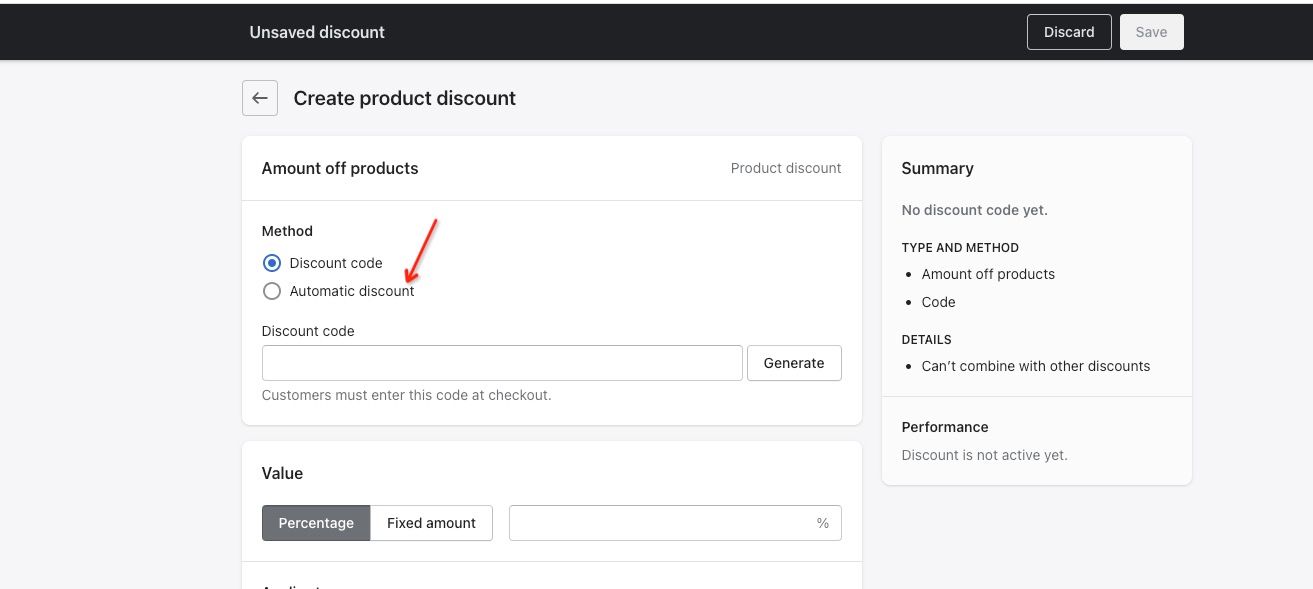
Task: Click the back arrow icon
Action: [260, 98]
